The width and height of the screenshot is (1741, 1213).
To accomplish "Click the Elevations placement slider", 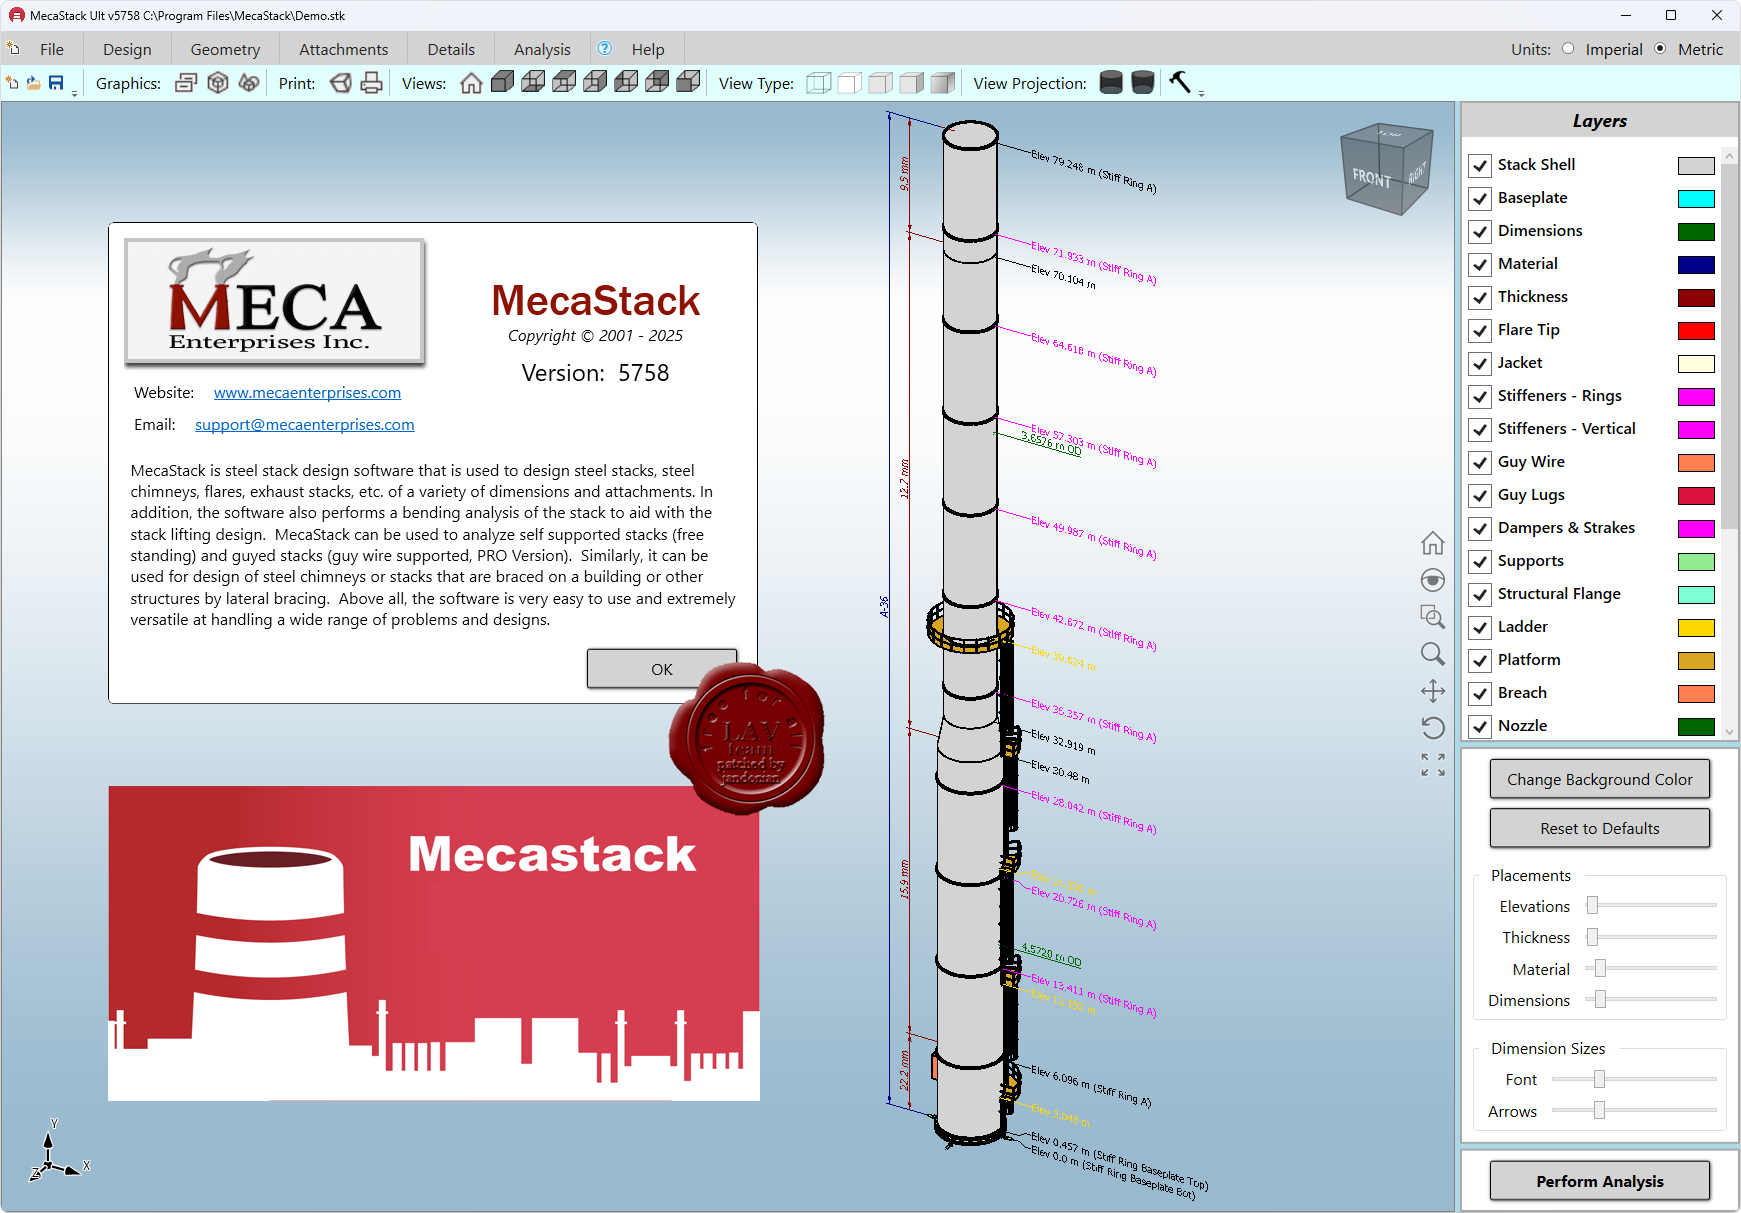I will (1651, 906).
